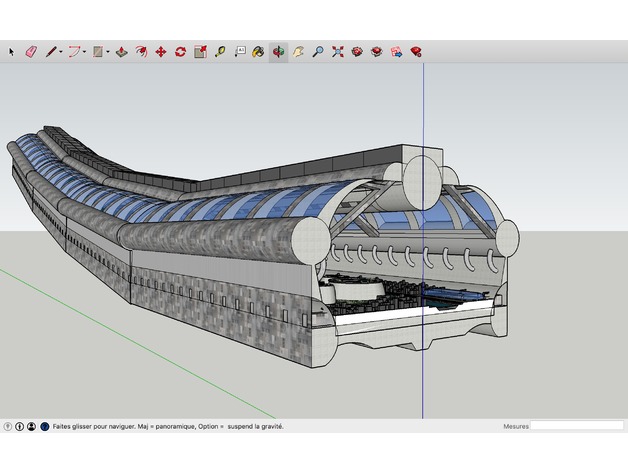Screen dimensions: 628x472
Task: Activate the Rotate tool
Action: (x=180, y=51)
